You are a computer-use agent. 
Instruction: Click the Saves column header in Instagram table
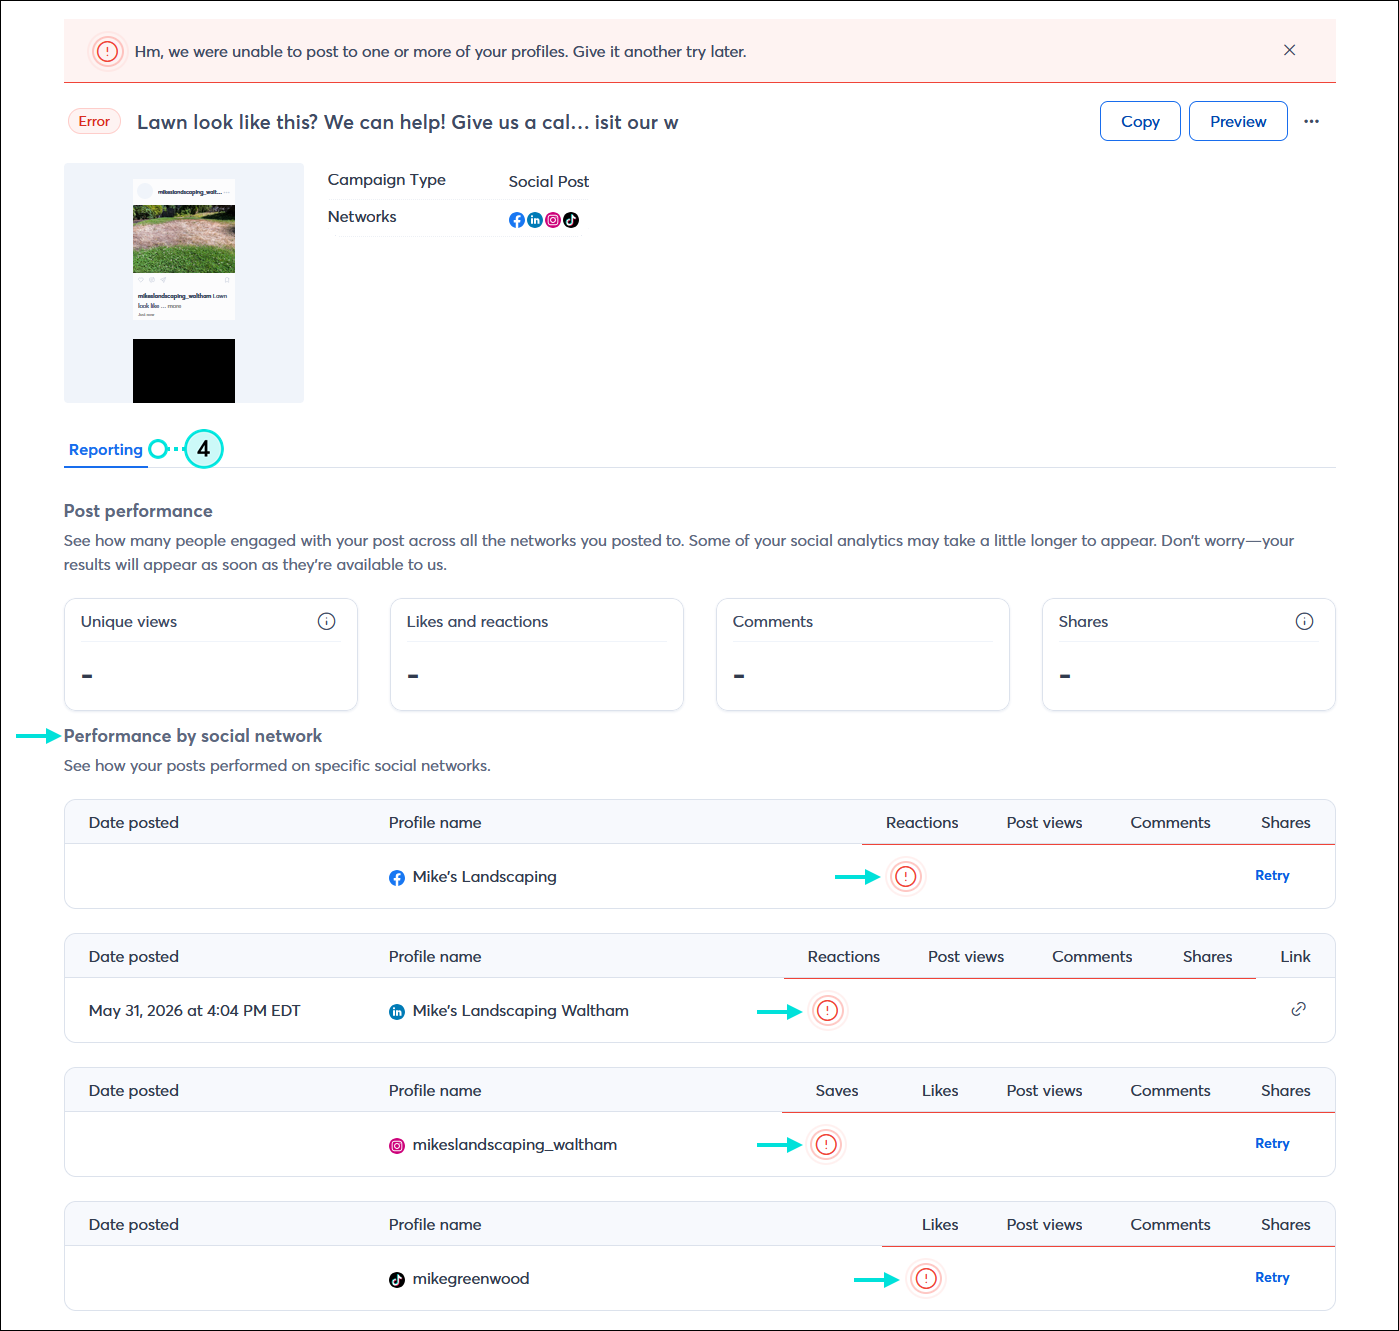[x=837, y=1091]
